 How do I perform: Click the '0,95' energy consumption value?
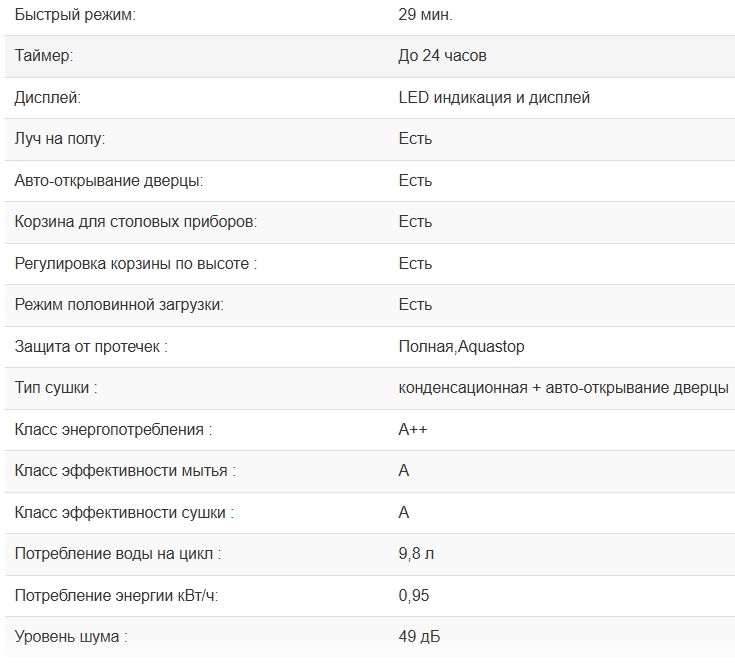pyautogui.click(x=414, y=596)
